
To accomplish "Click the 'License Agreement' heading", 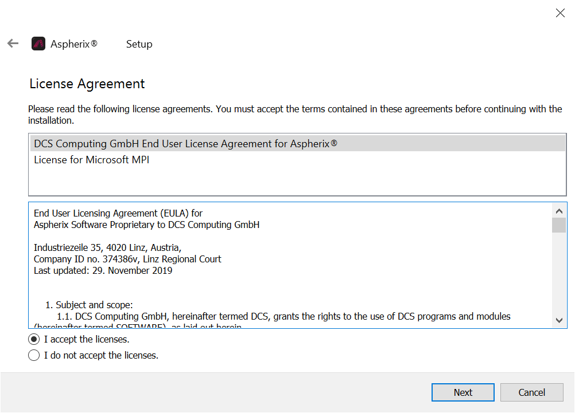I will tap(87, 84).
